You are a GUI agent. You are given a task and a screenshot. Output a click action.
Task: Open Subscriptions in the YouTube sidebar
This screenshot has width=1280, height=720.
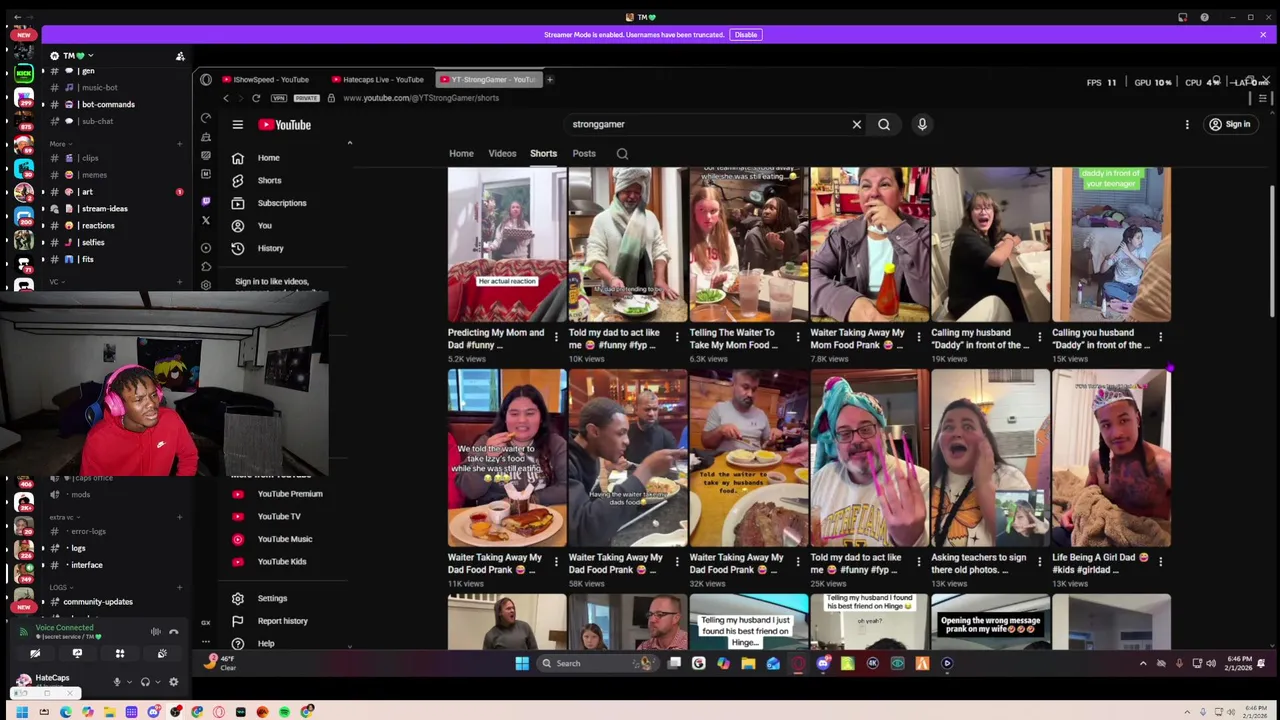282,203
